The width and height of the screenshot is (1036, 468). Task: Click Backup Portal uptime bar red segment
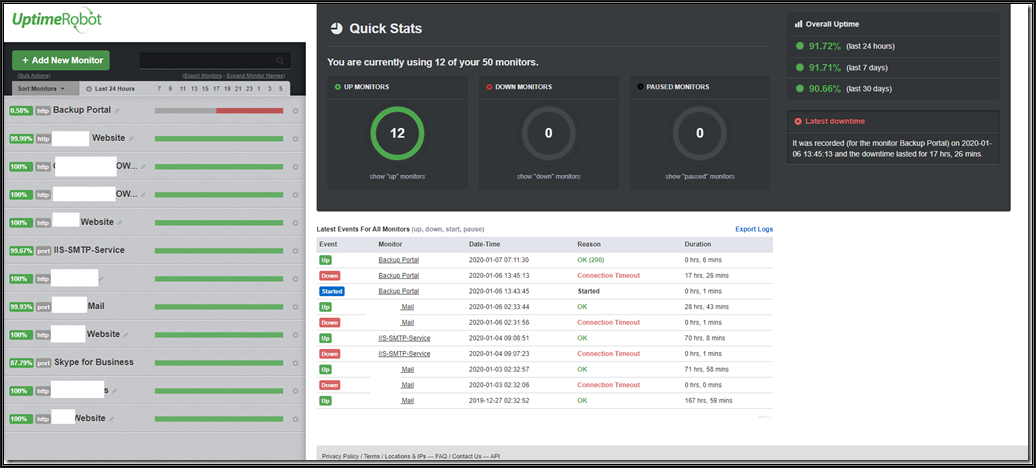click(x=249, y=111)
